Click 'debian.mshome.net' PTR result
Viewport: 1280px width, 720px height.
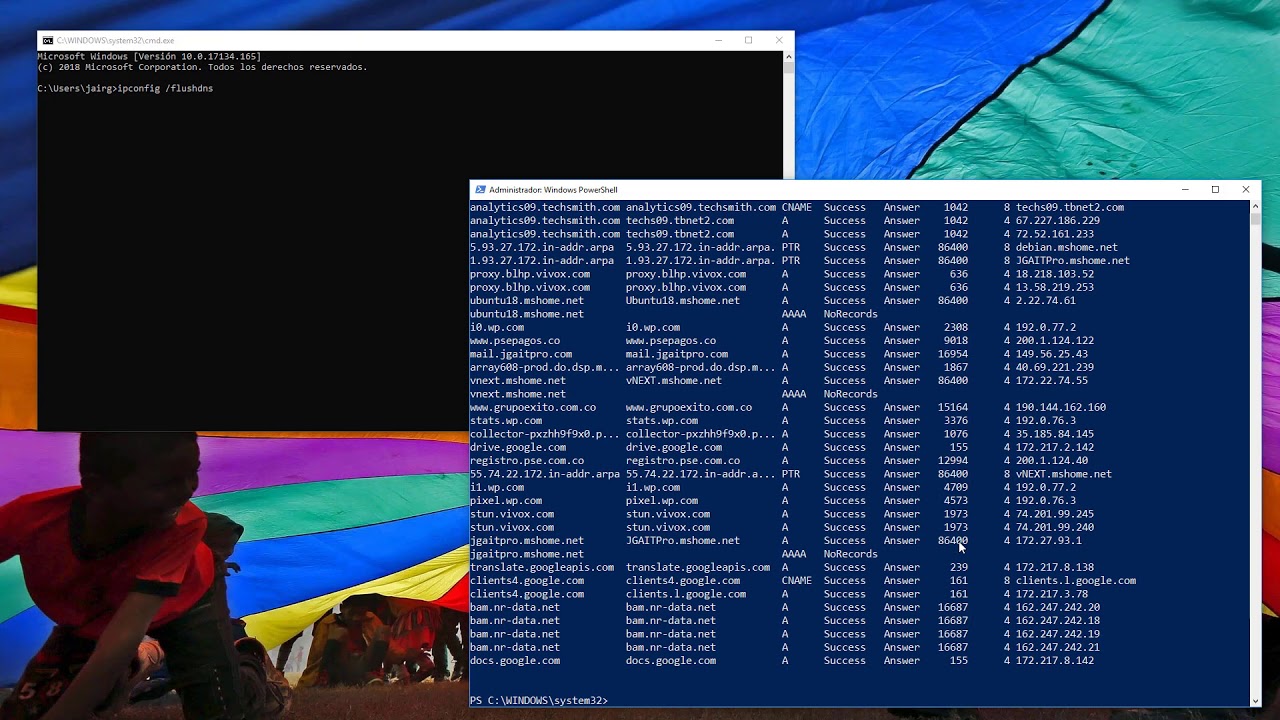pyautogui.click(x=1067, y=247)
